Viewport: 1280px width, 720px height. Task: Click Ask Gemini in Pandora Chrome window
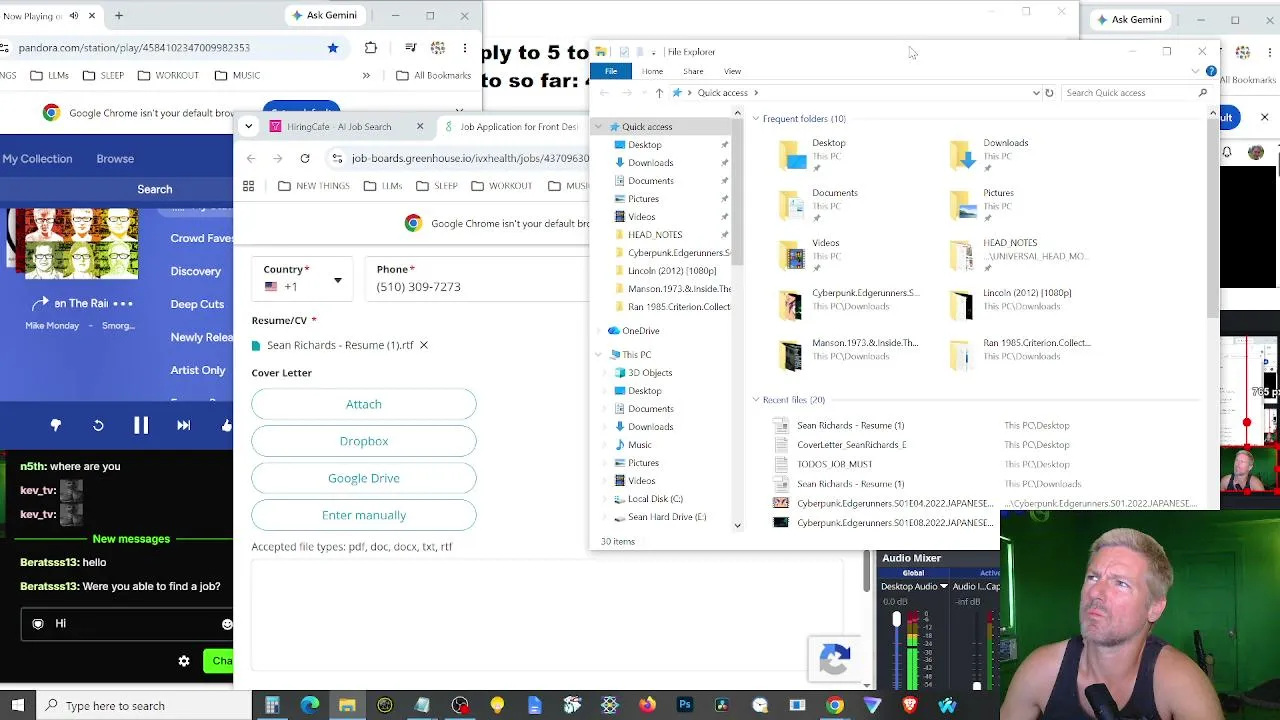[x=324, y=16]
